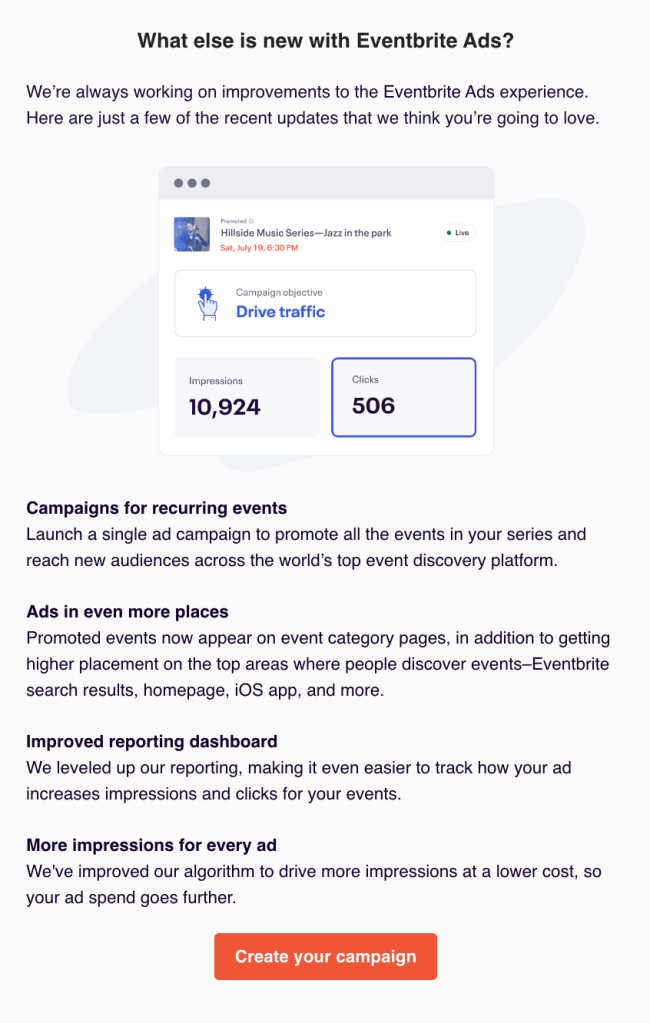Select the event thumbnail photo
This screenshot has height=1023, width=650.
192,233
